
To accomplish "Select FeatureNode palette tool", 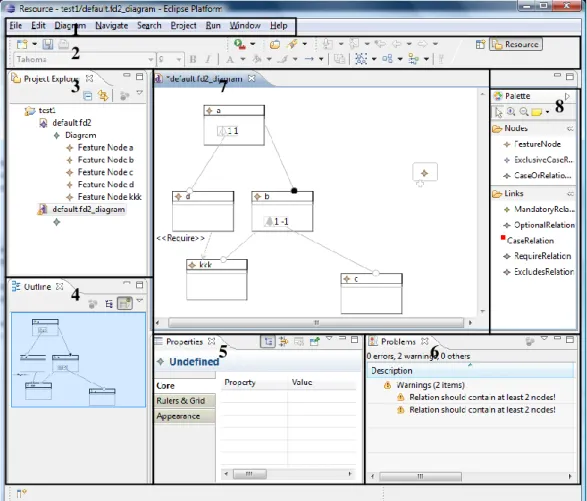I will 532,144.
